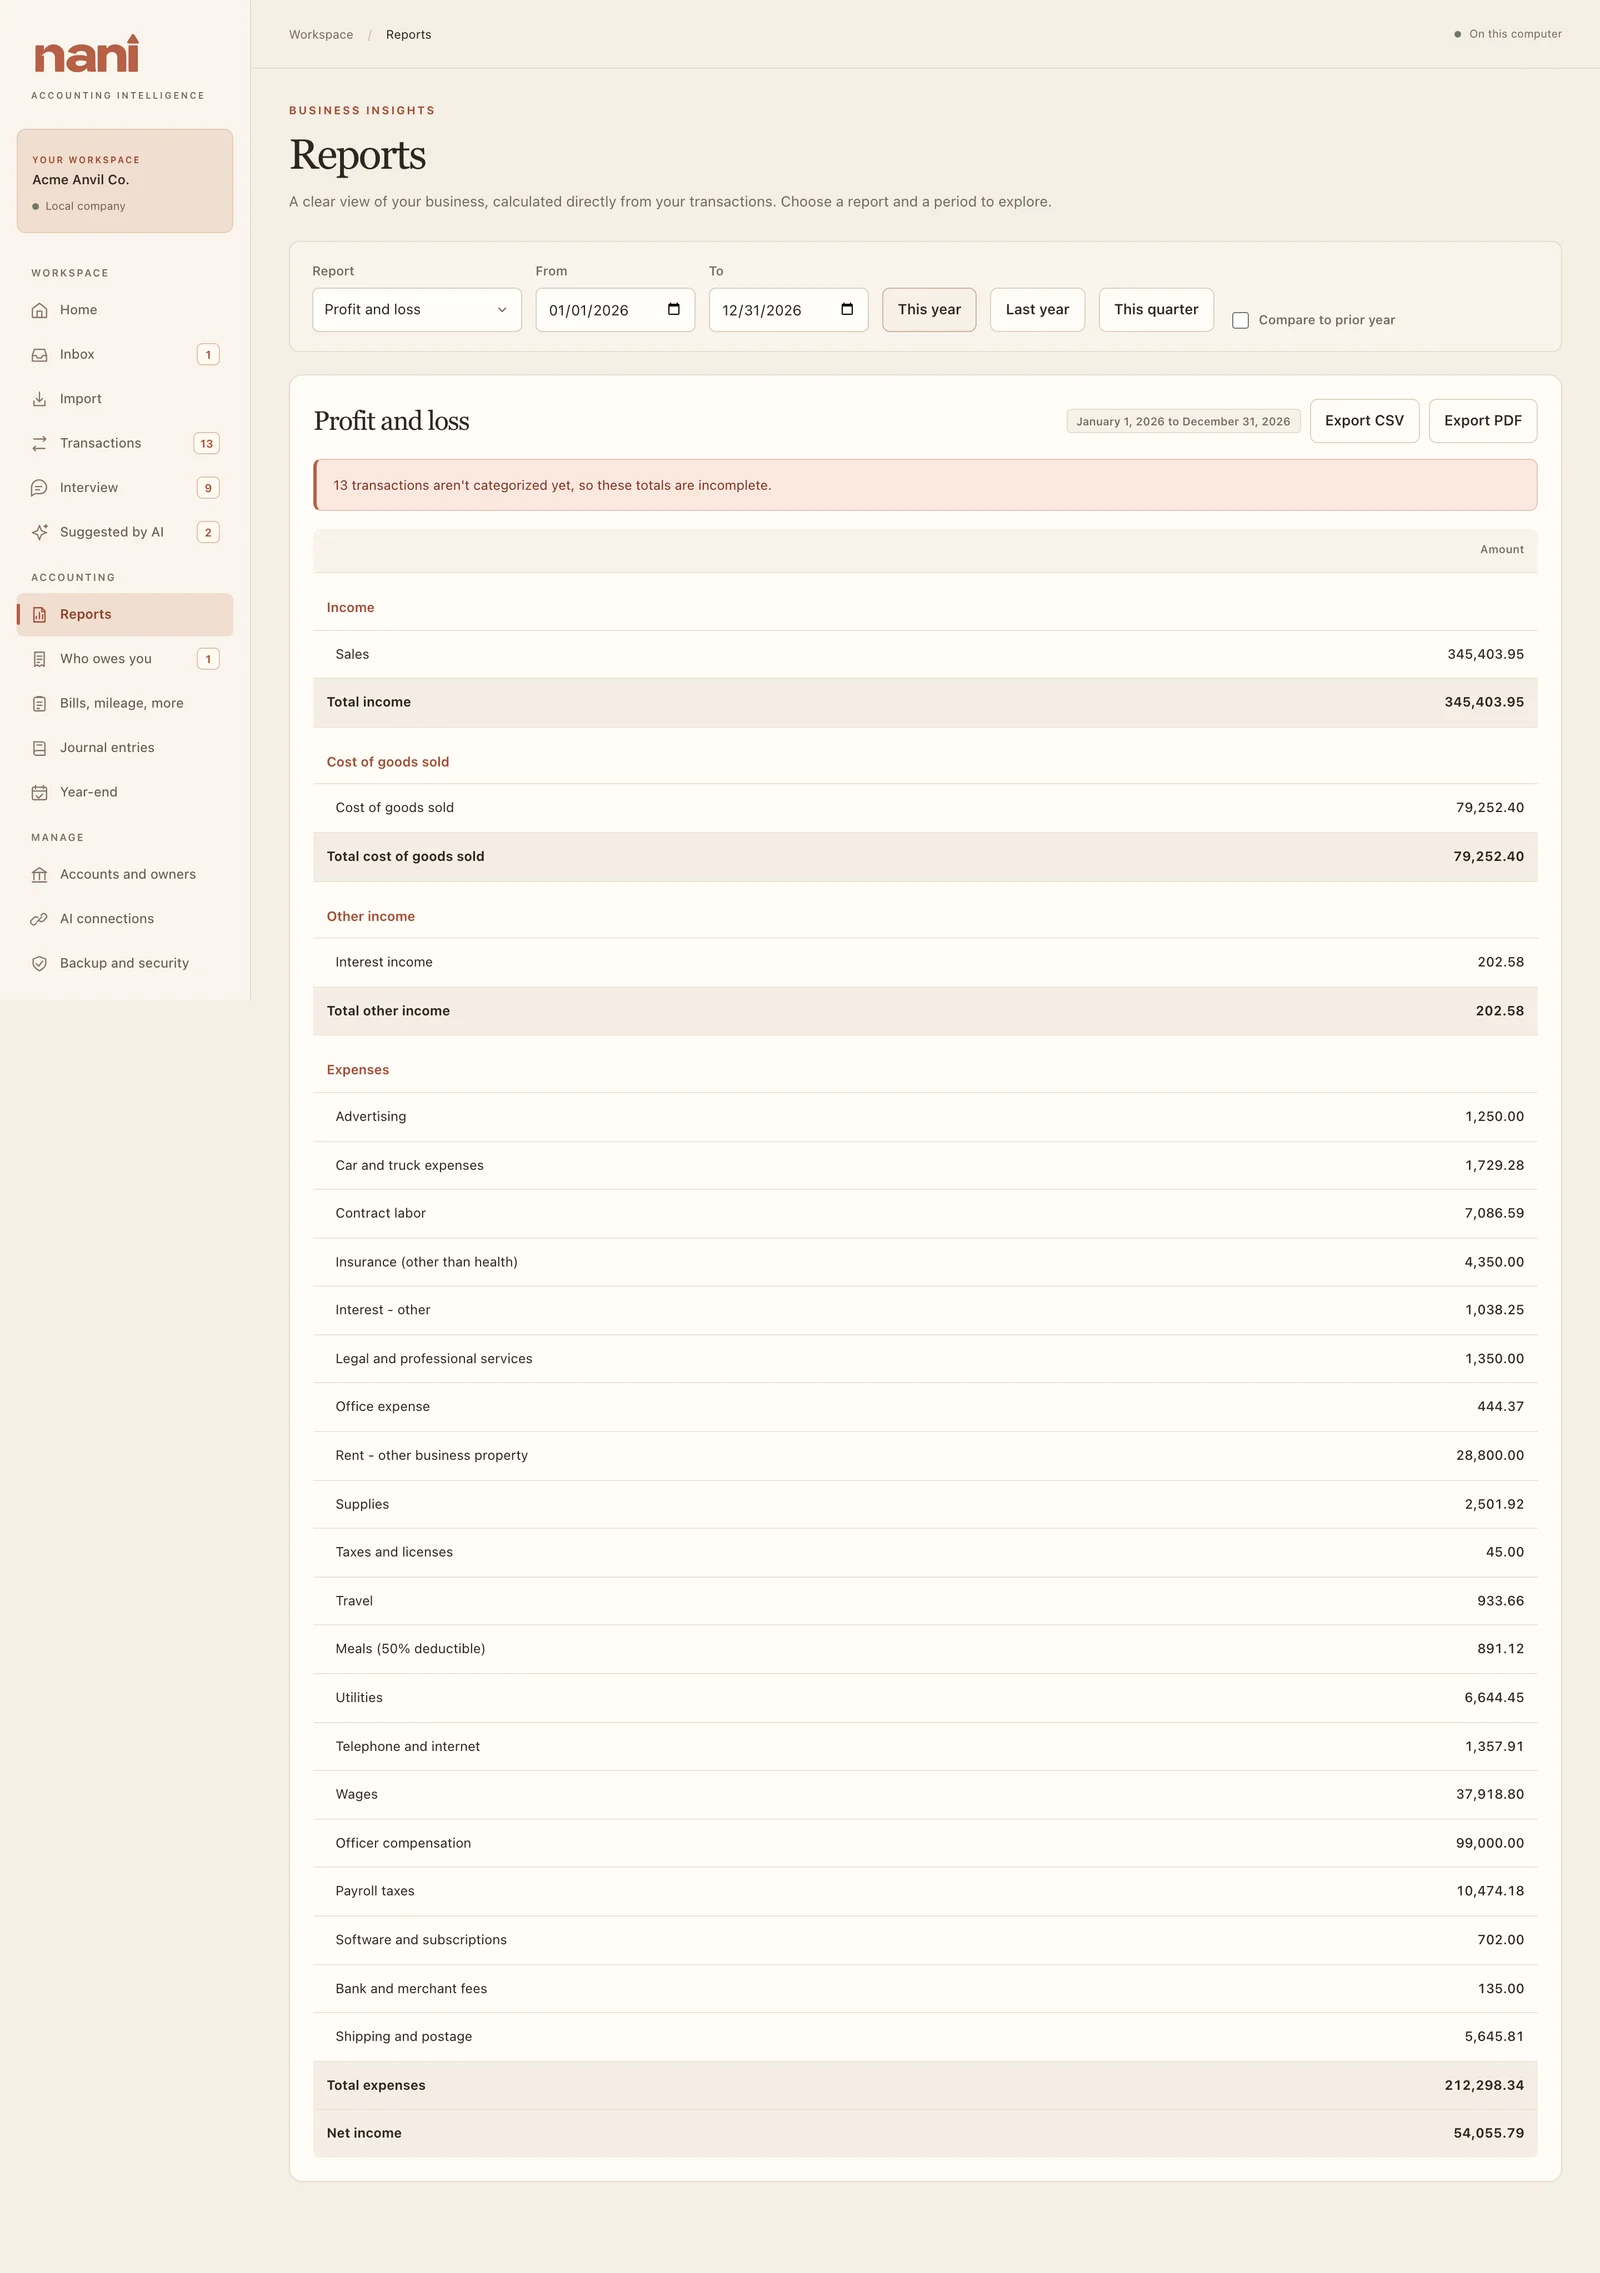Viewport: 1600px width, 2273px height.
Task: Enable Compare to prior year checkbox
Action: tap(1240, 320)
